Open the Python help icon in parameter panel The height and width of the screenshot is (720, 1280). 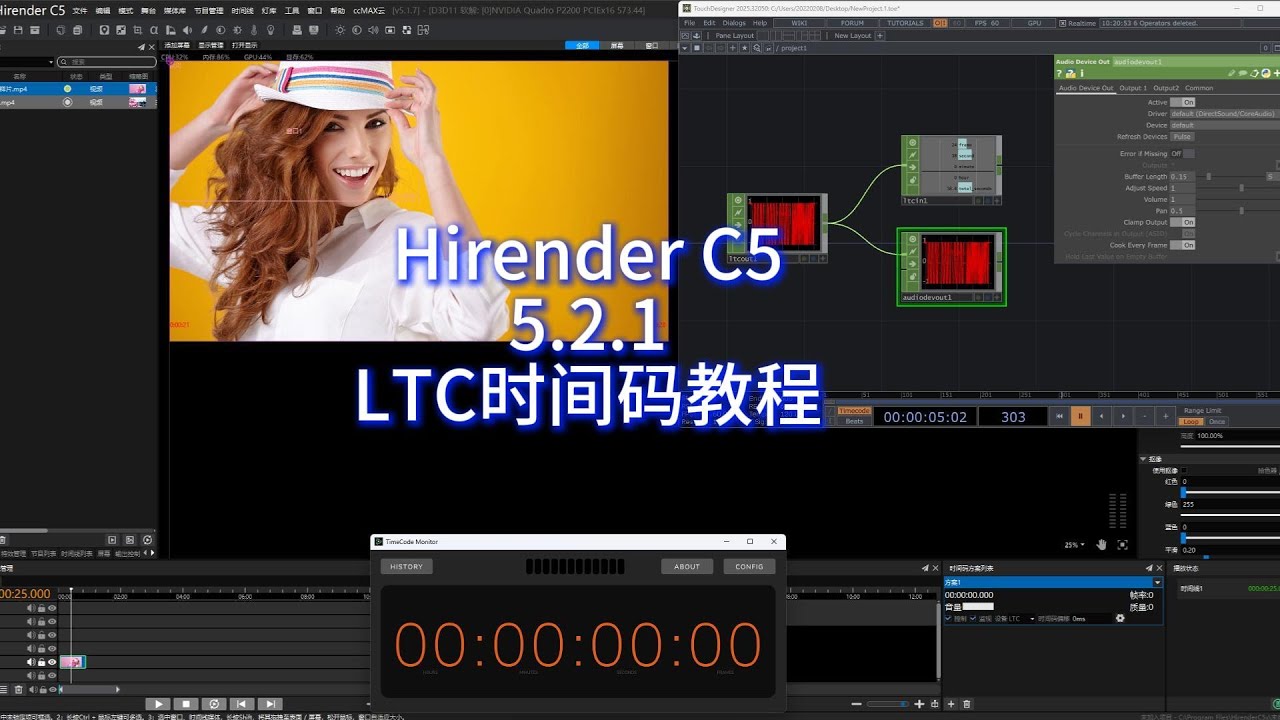pyautogui.click(x=1071, y=73)
